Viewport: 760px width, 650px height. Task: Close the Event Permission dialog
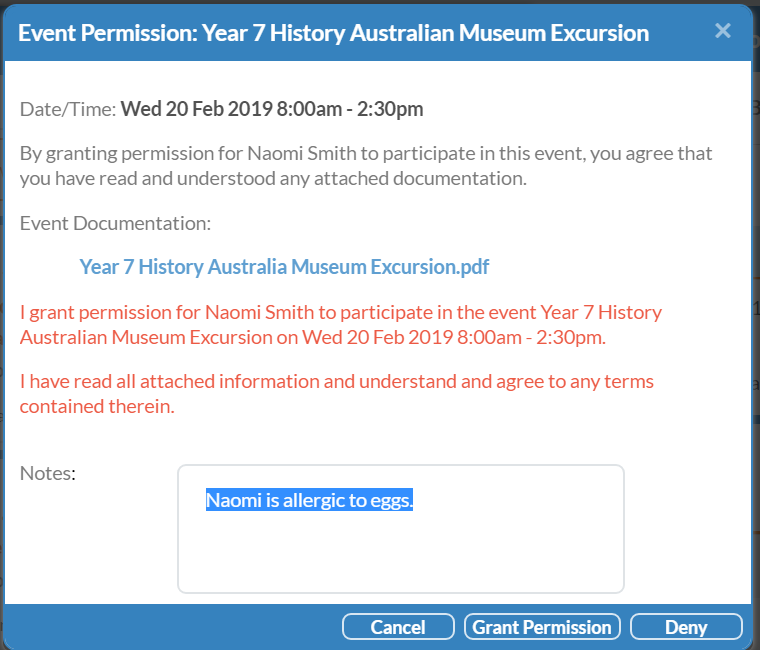(723, 31)
